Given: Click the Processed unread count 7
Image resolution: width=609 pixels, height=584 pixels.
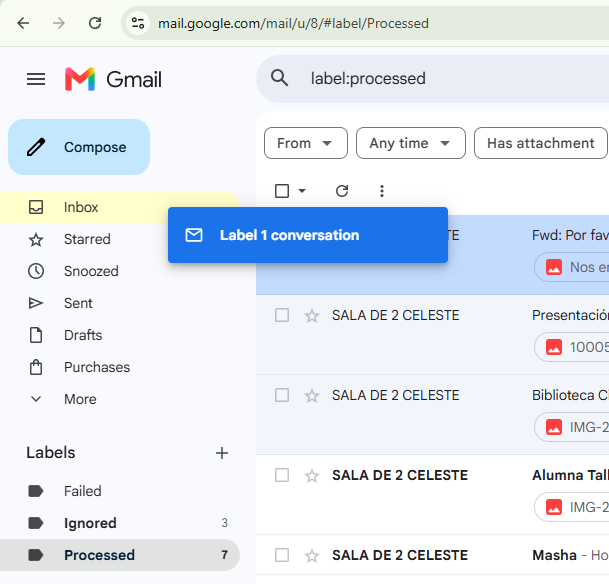Looking at the screenshot, I should 224,555.
